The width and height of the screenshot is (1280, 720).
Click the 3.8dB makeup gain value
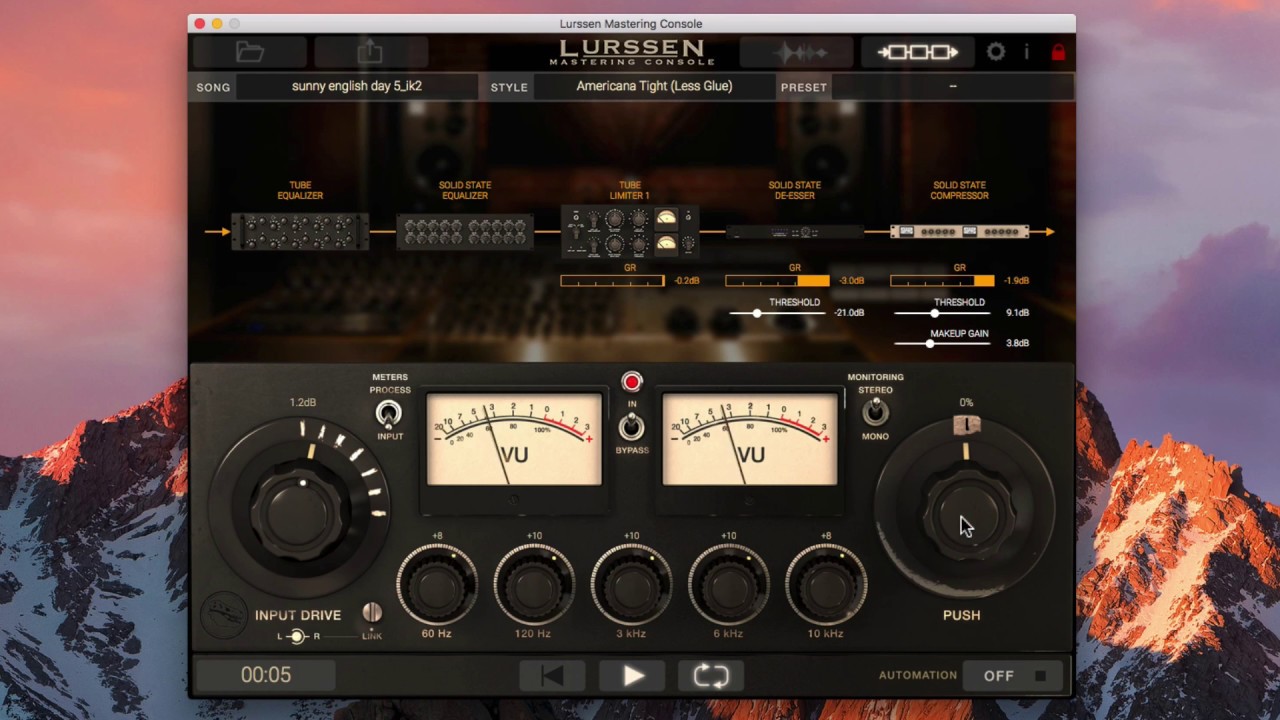(x=1017, y=343)
